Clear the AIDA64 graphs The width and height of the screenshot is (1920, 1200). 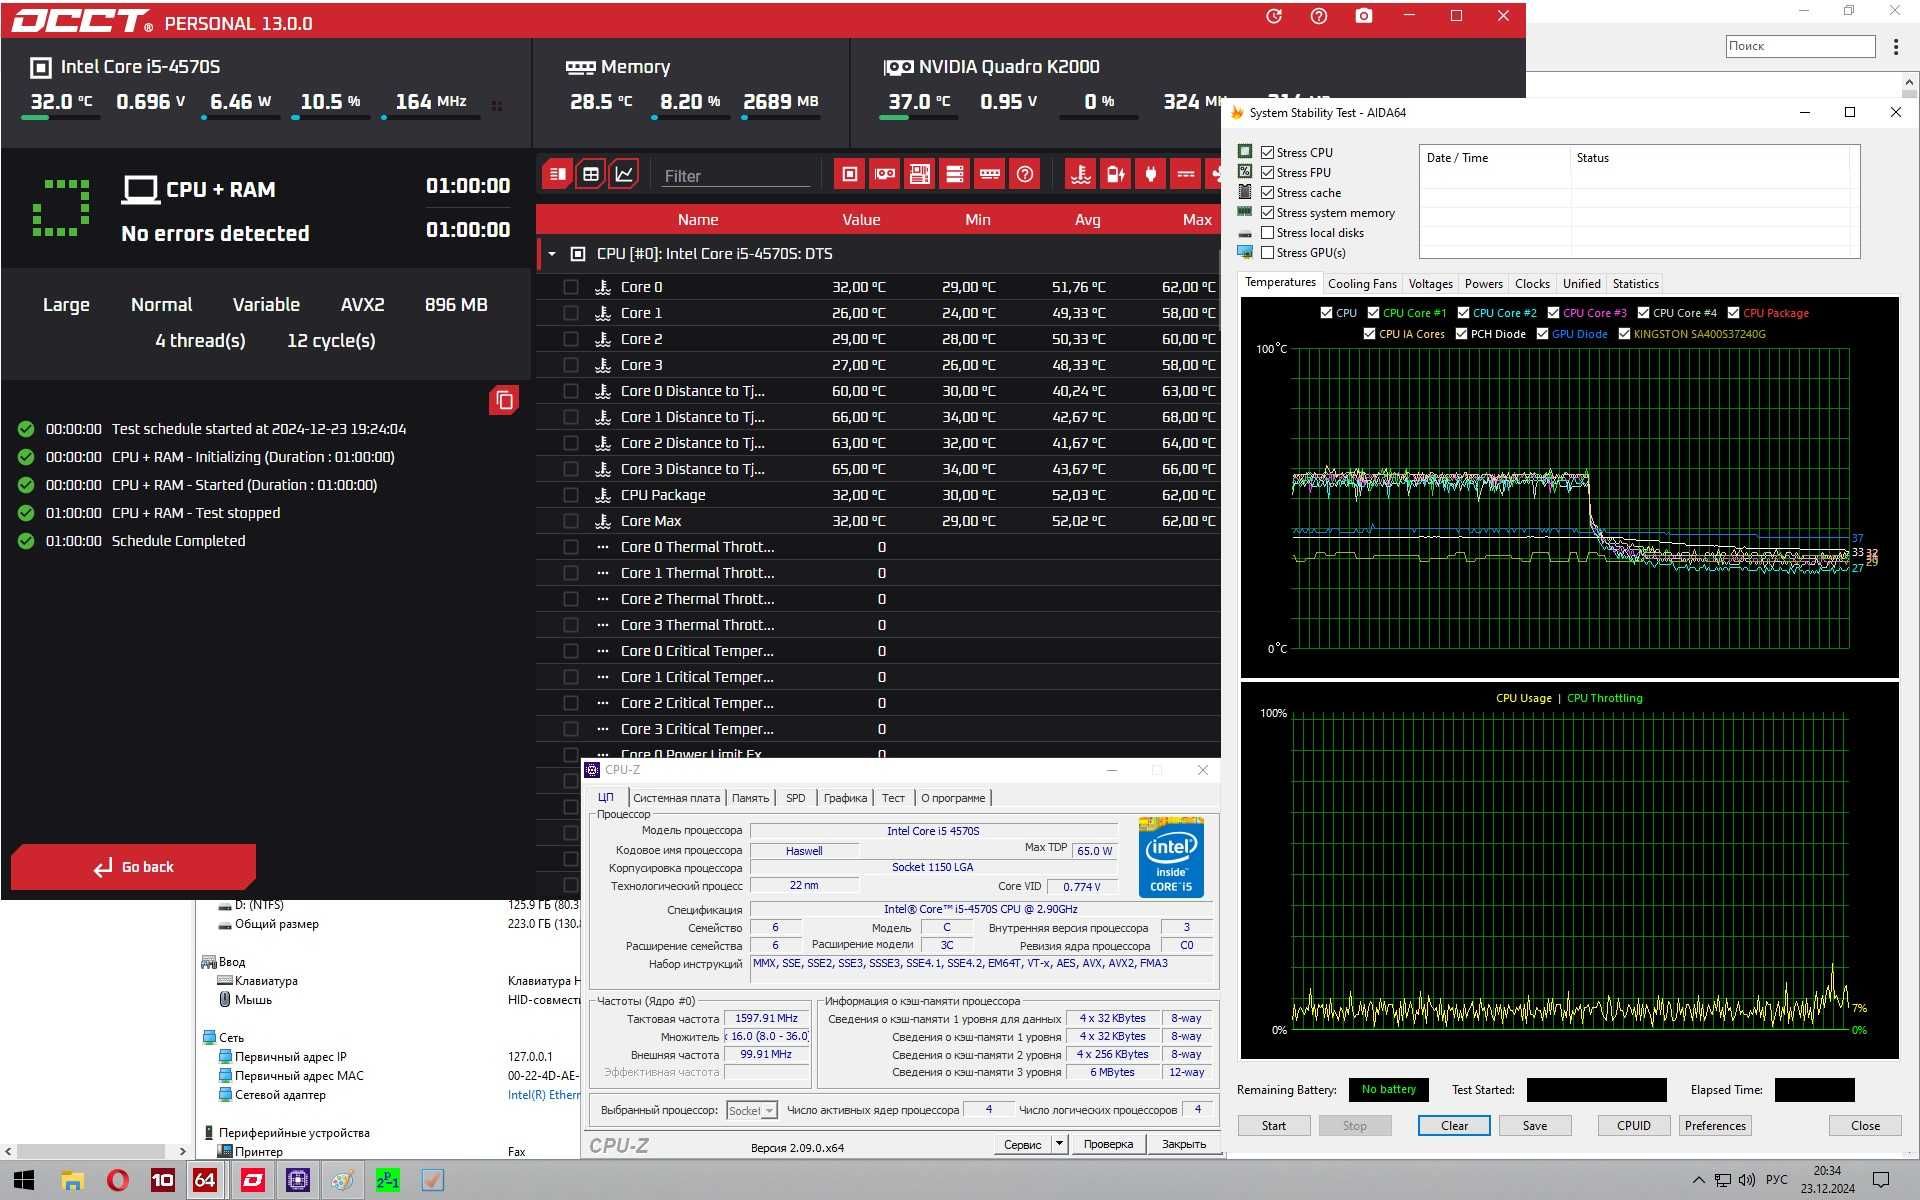[1454, 1126]
